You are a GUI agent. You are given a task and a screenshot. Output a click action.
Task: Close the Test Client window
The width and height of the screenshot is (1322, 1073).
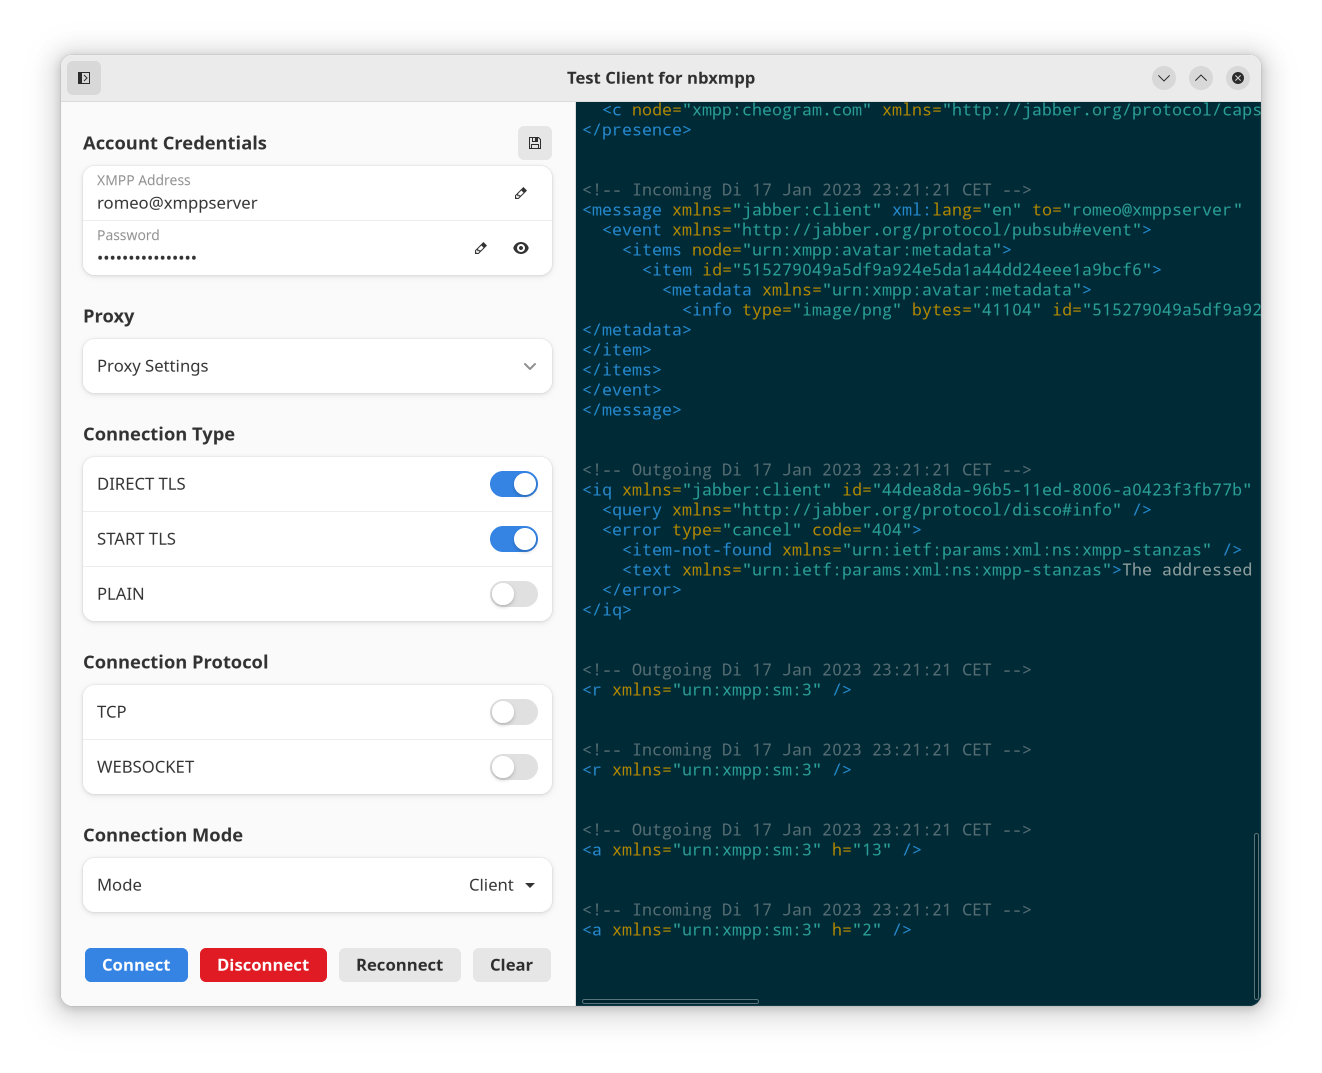tap(1238, 78)
